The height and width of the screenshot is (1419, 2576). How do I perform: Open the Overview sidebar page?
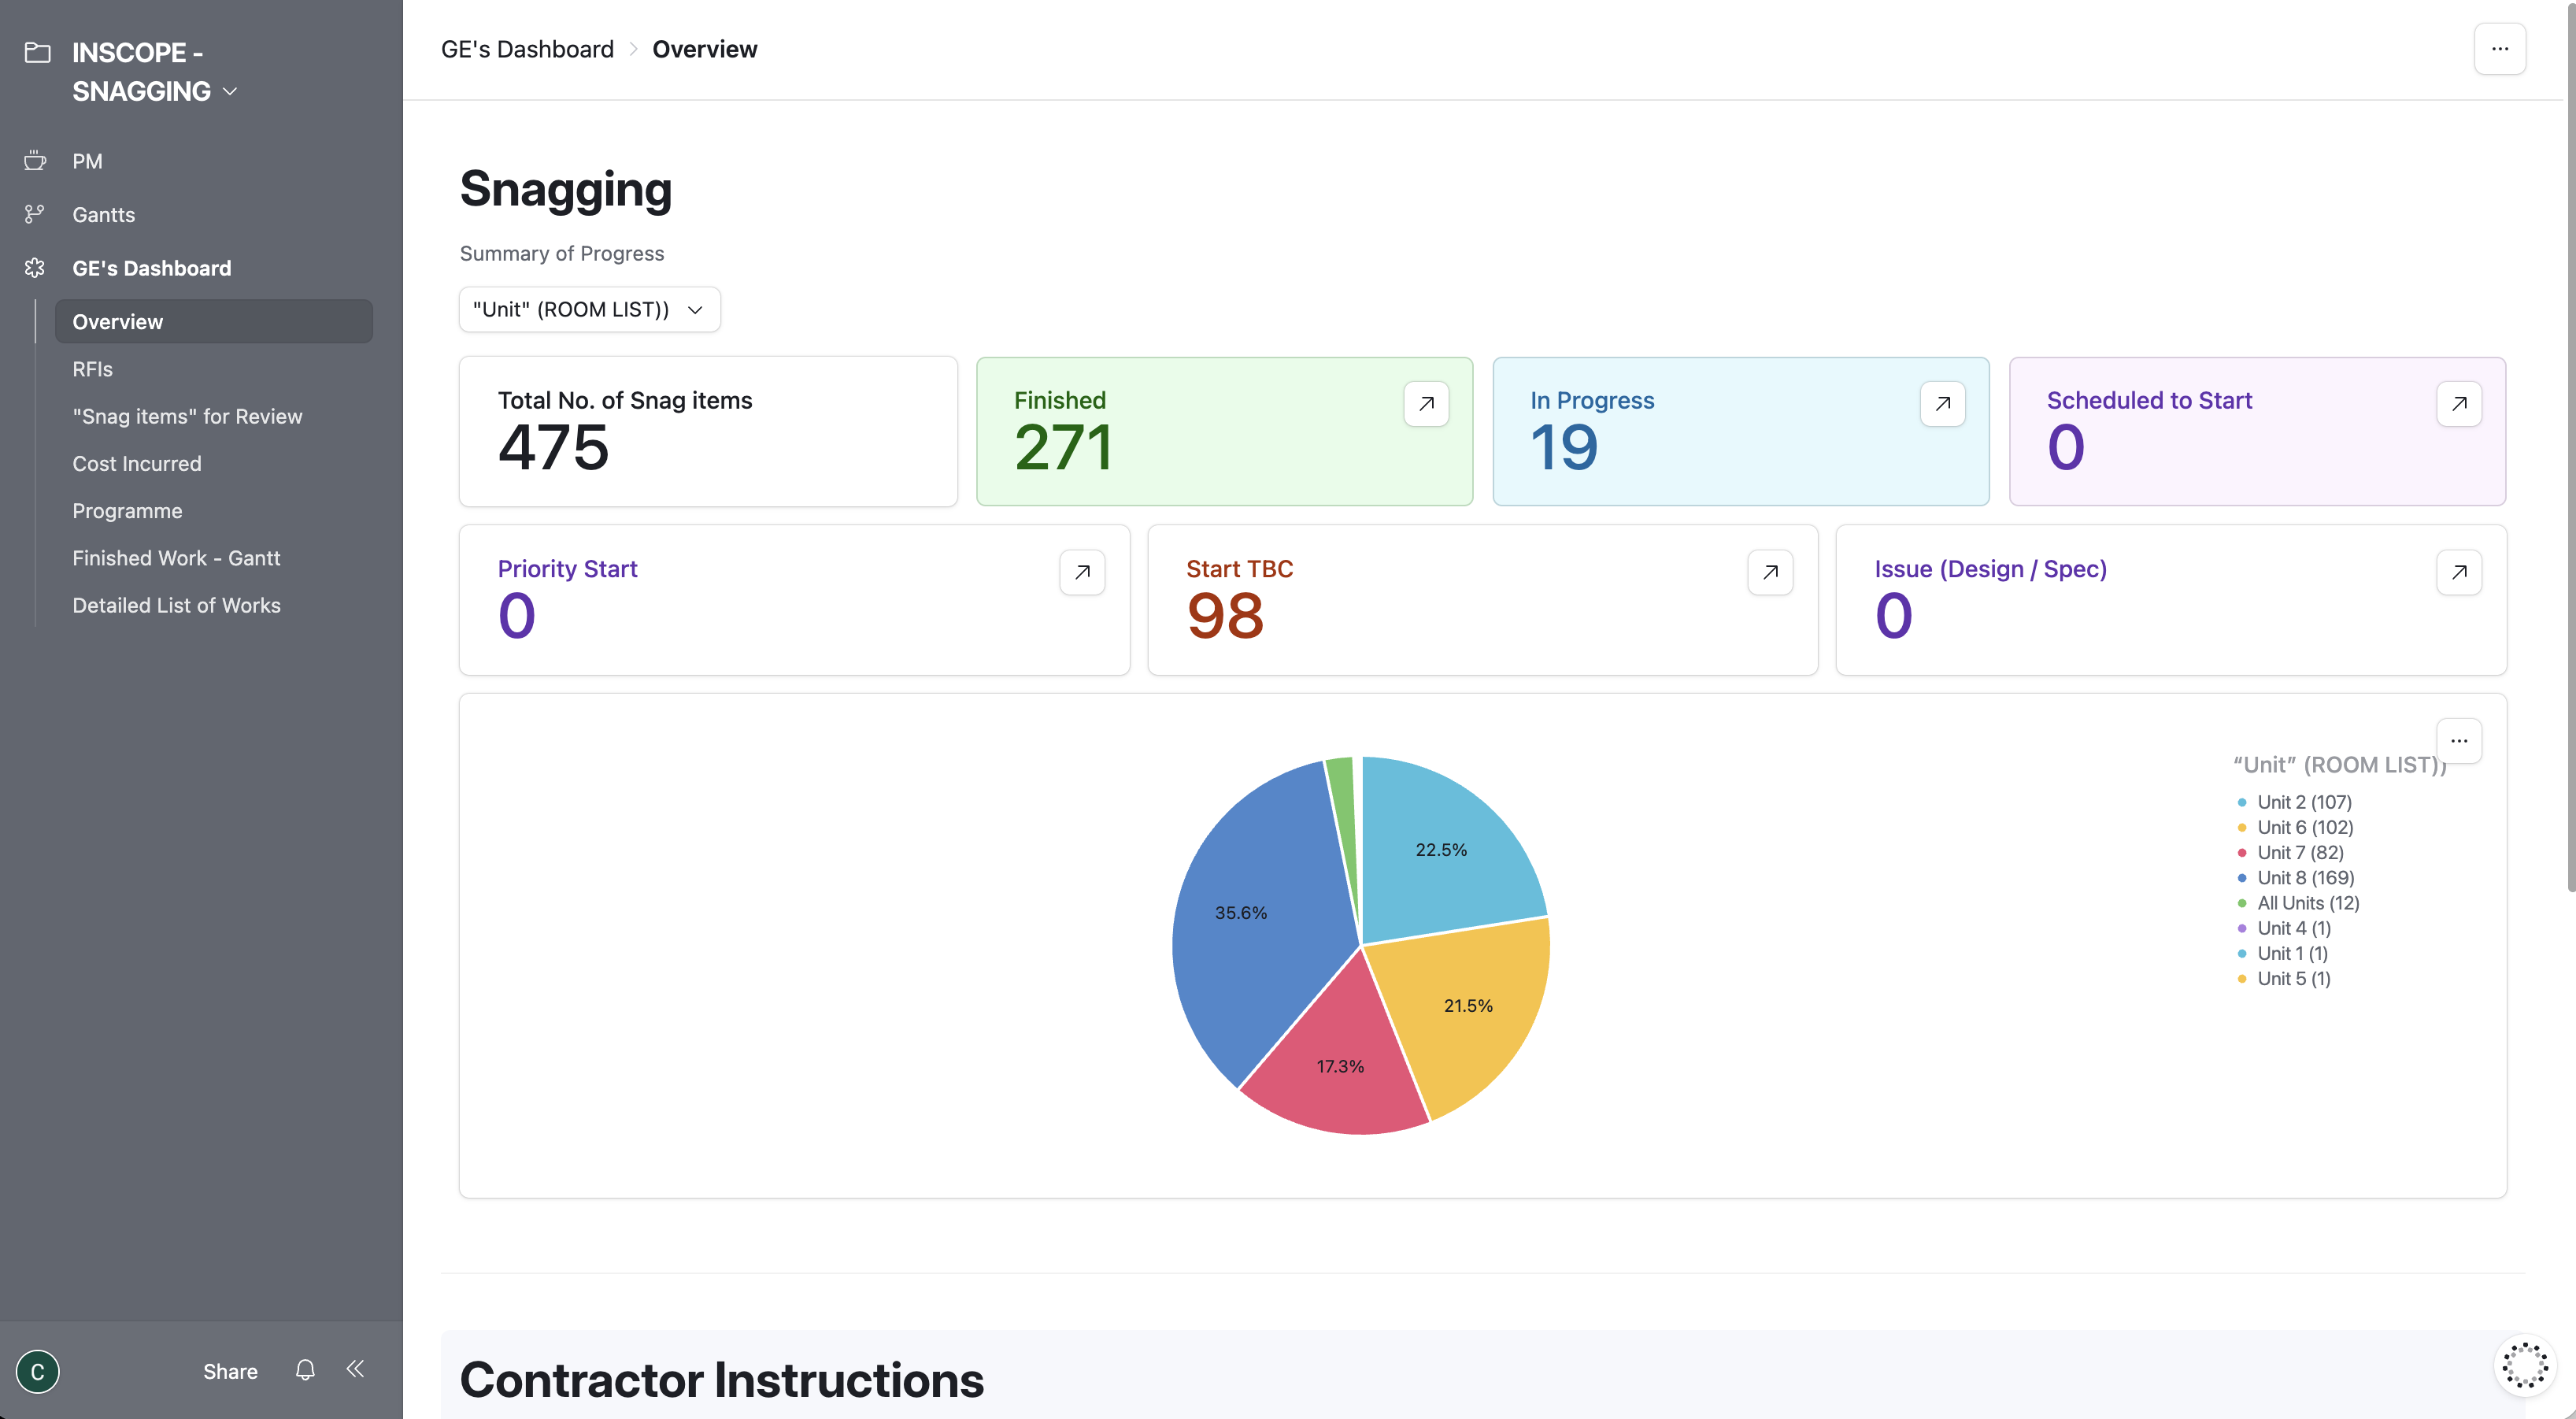coord(214,321)
